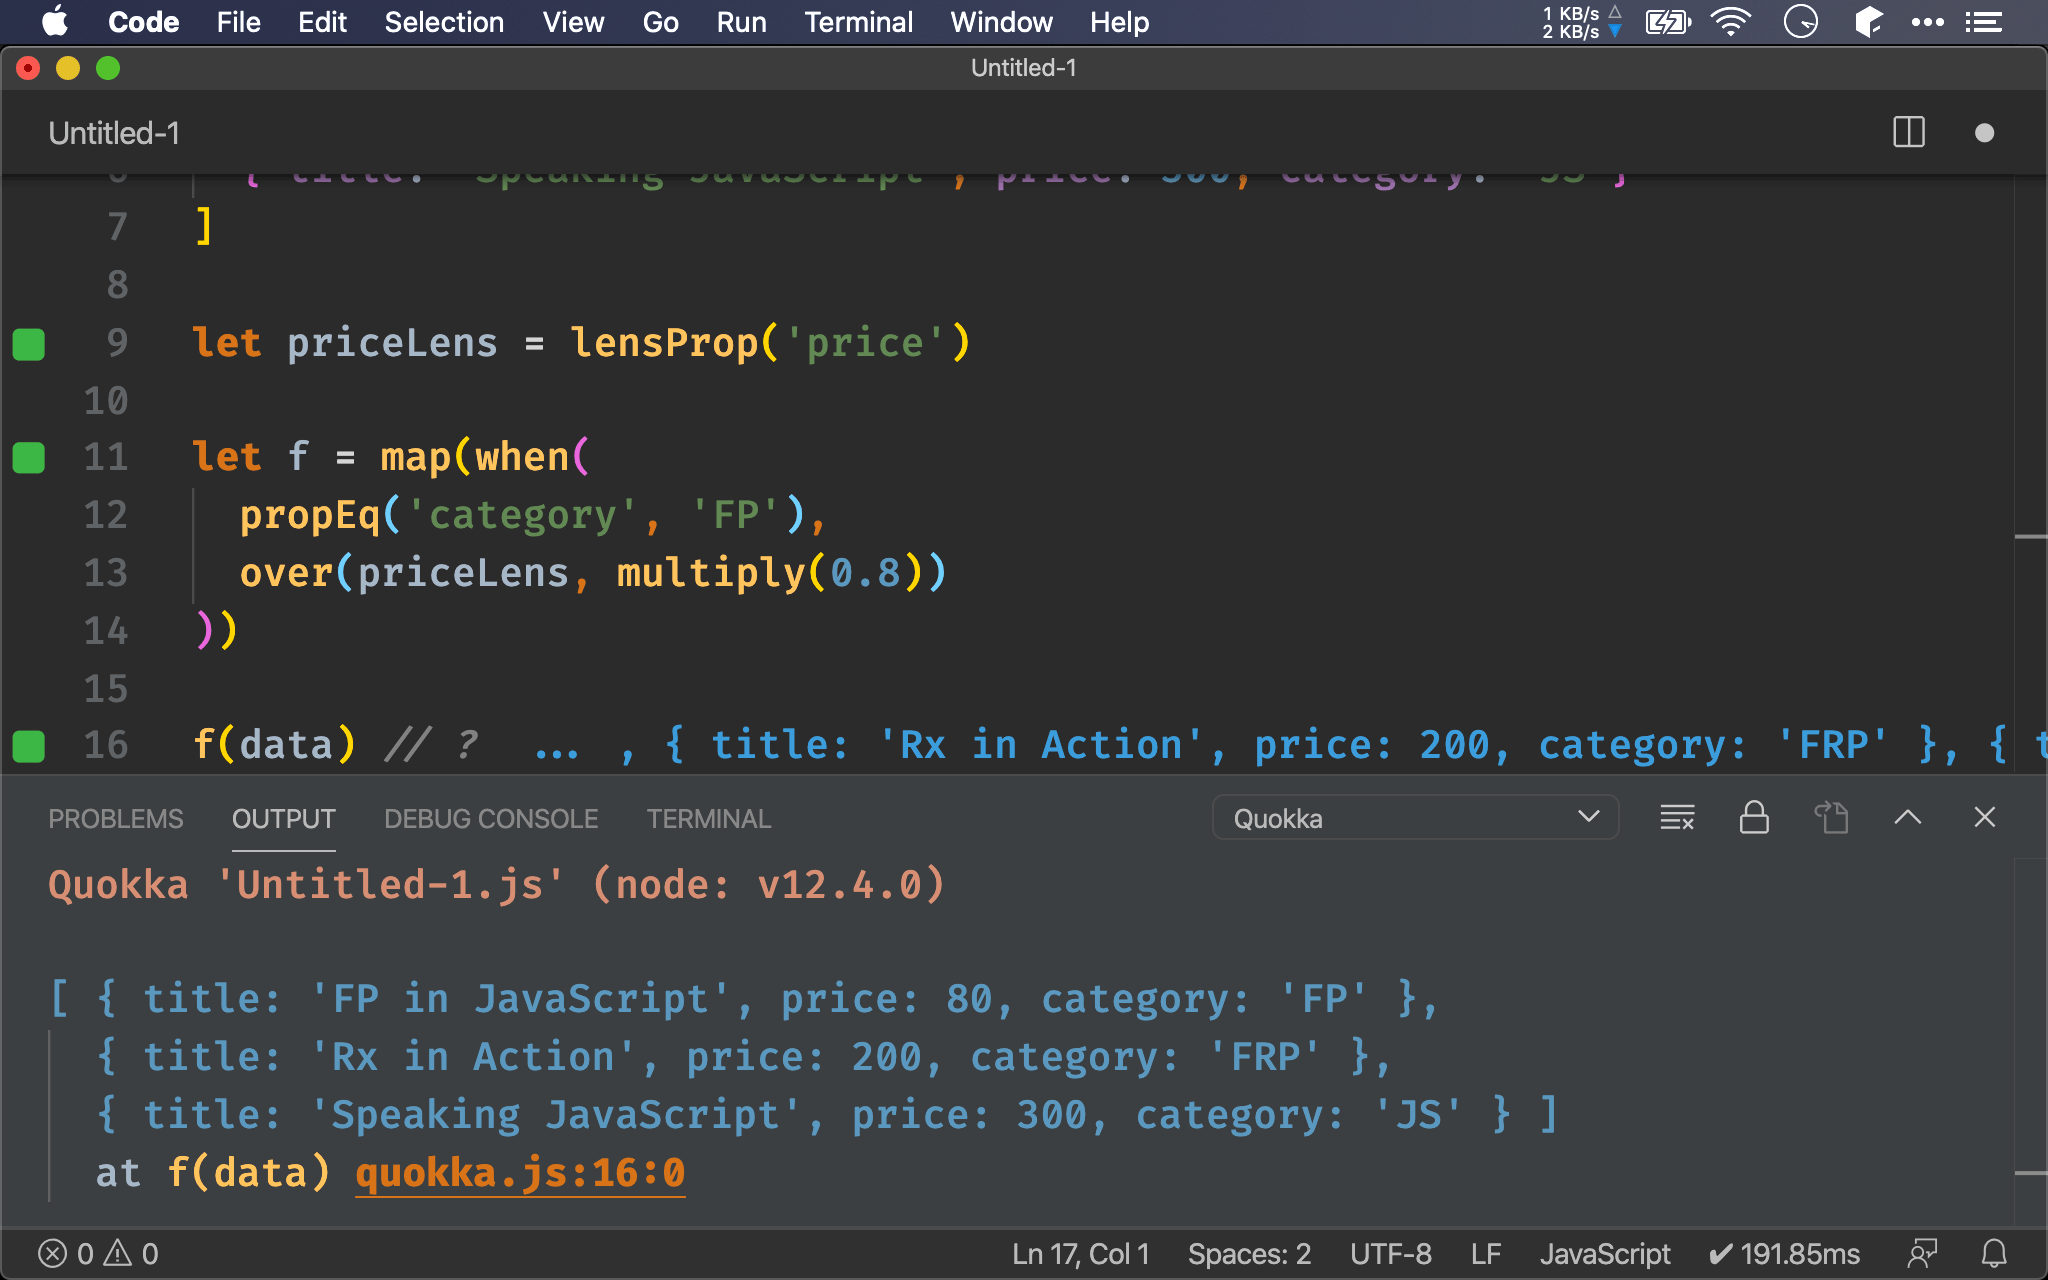Viewport: 2048px width, 1280px height.
Task: Open the Run menu
Action: click(x=741, y=22)
